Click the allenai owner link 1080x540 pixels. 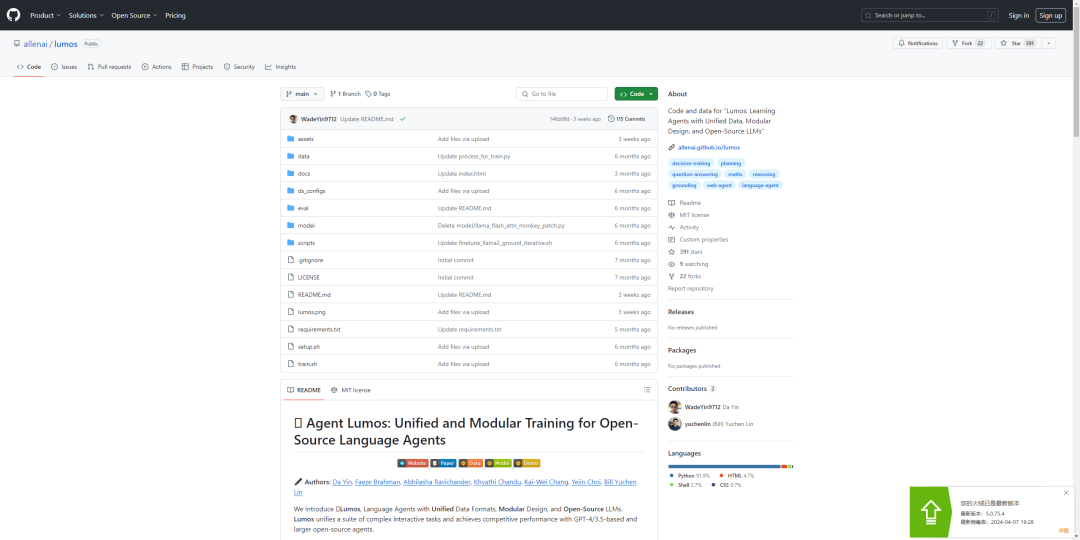35,43
